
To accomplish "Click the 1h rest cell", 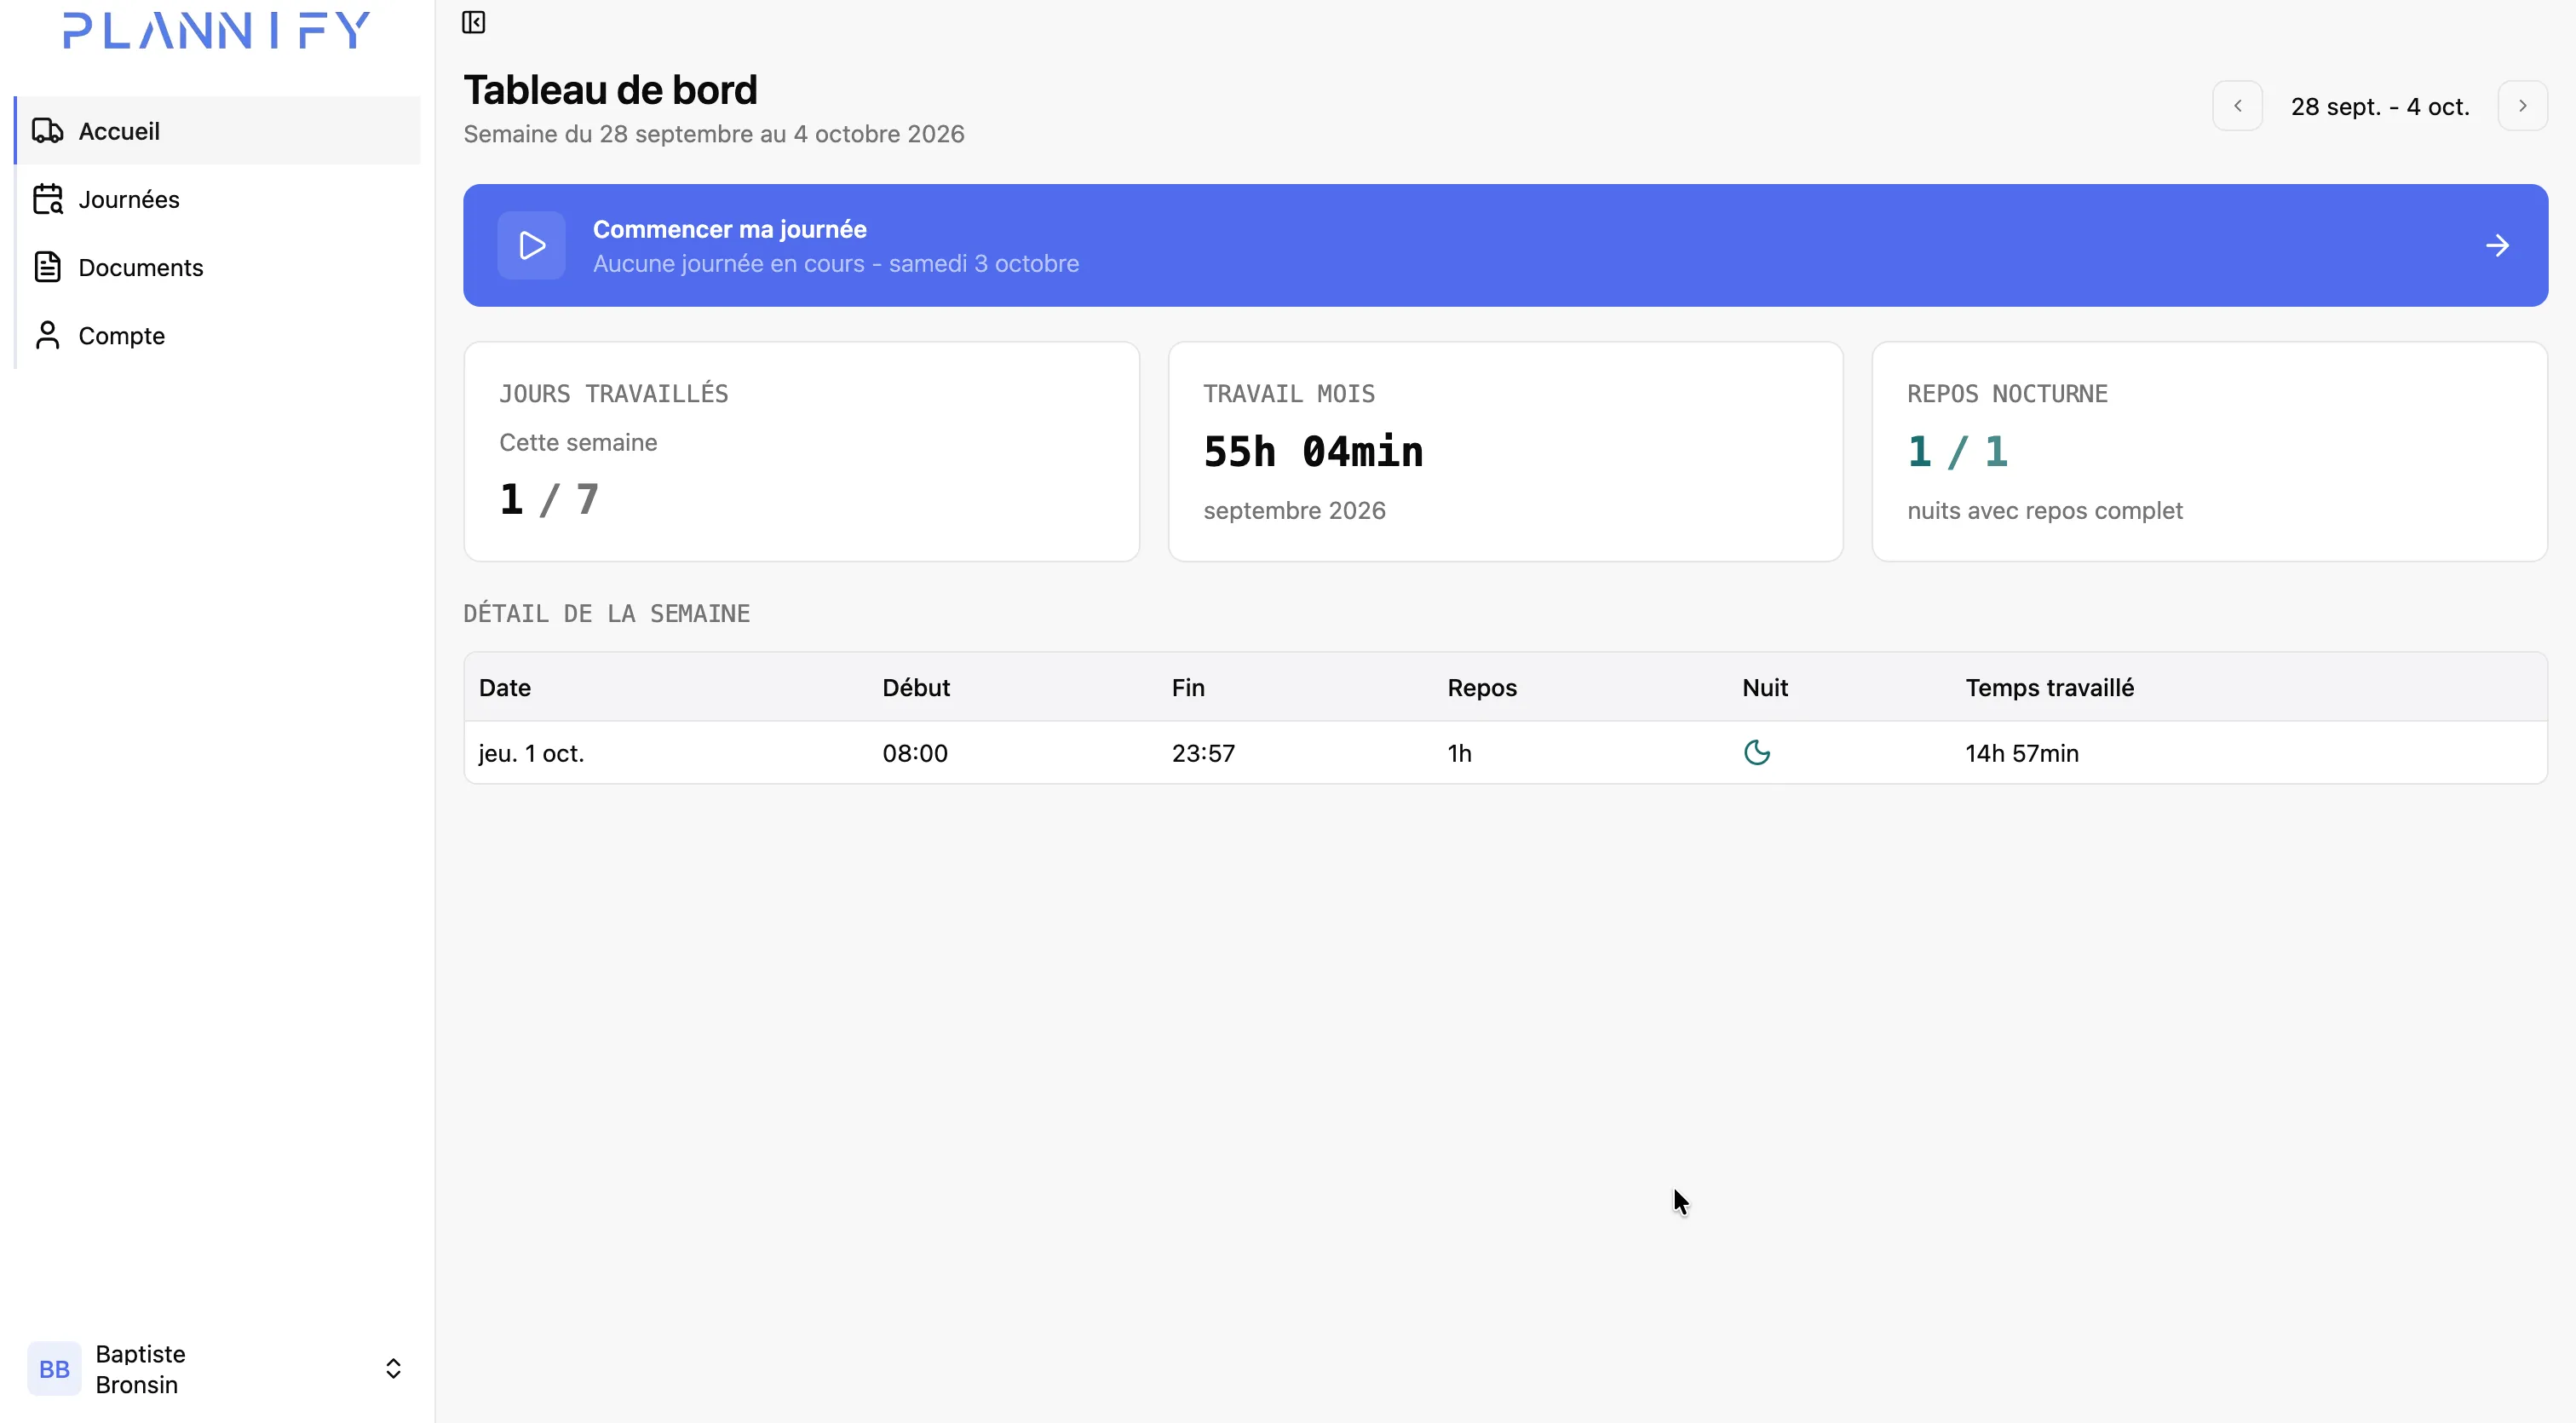I will coord(1459,753).
